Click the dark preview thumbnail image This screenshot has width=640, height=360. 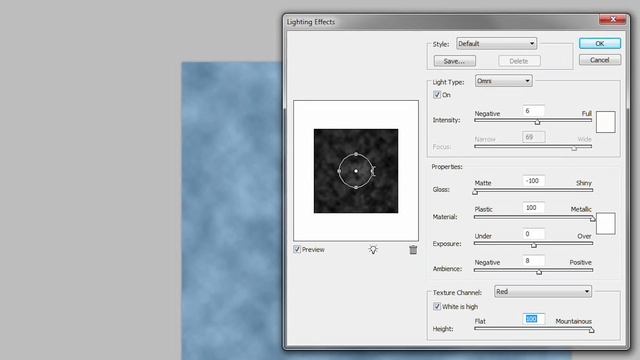[x=356, y=171]
